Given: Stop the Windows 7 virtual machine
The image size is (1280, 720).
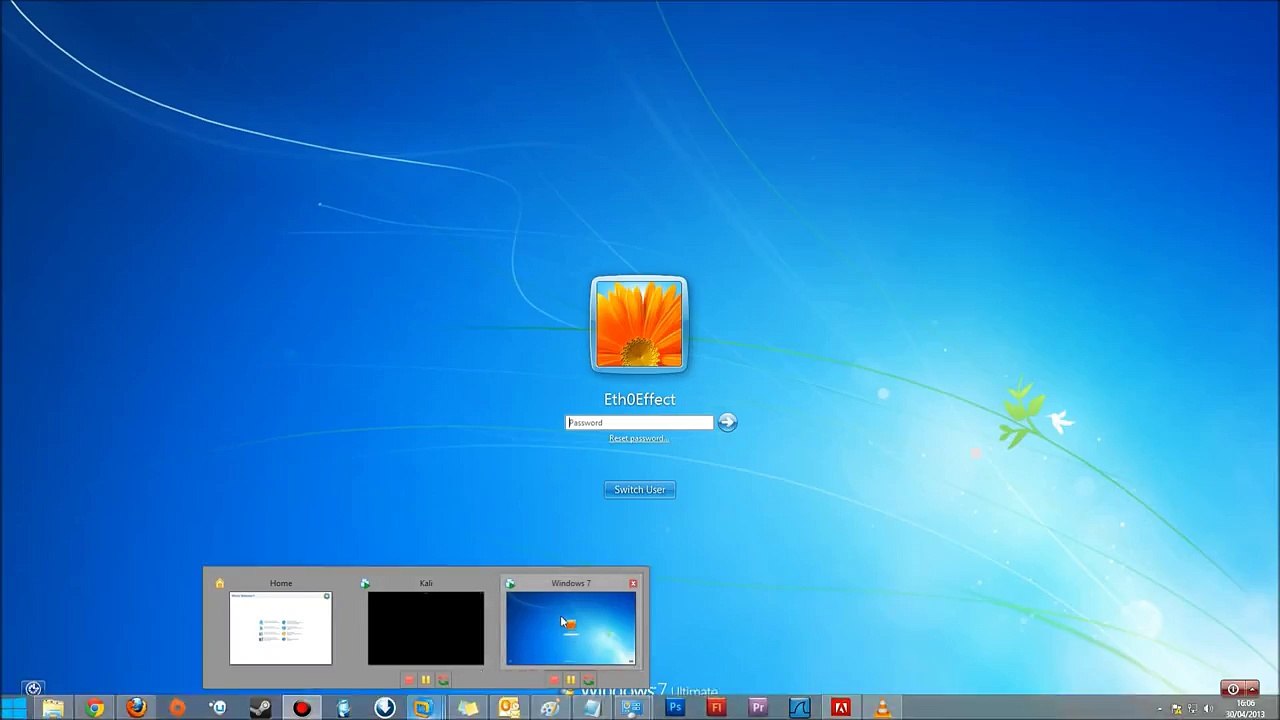Looking at the screenshot, I should click(553, 680).
